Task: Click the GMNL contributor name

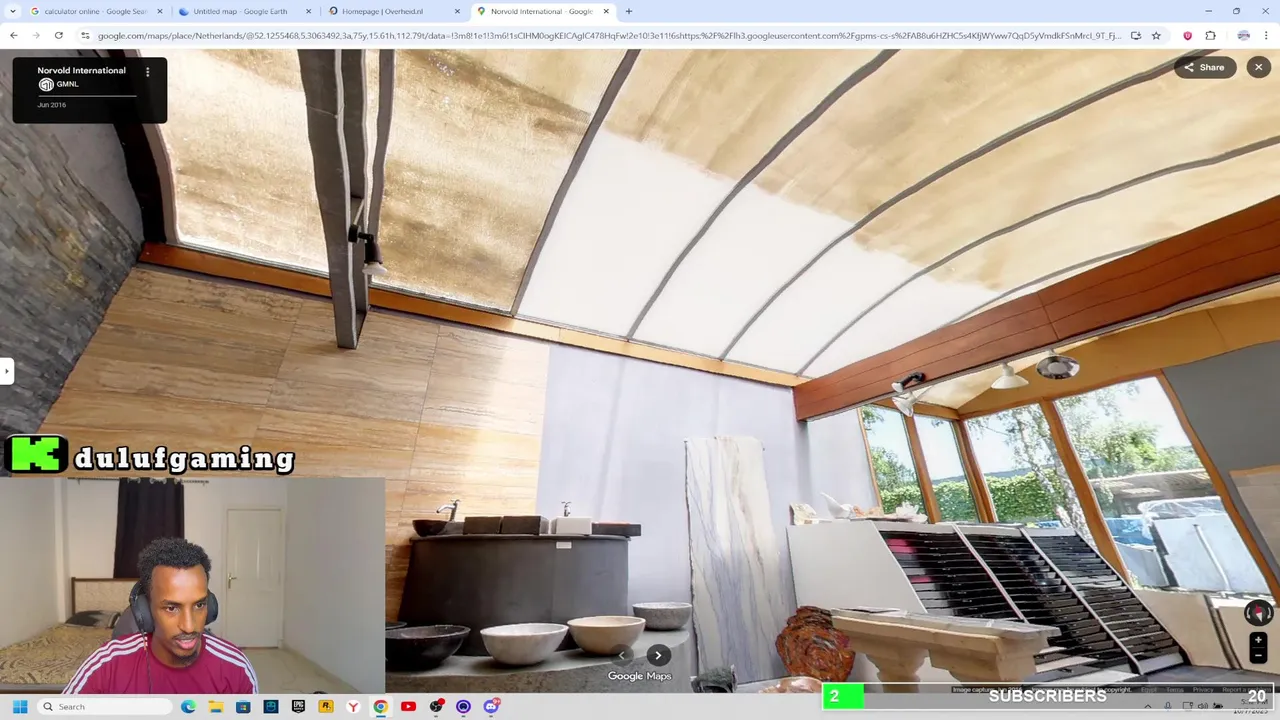Action: point(67,84)
